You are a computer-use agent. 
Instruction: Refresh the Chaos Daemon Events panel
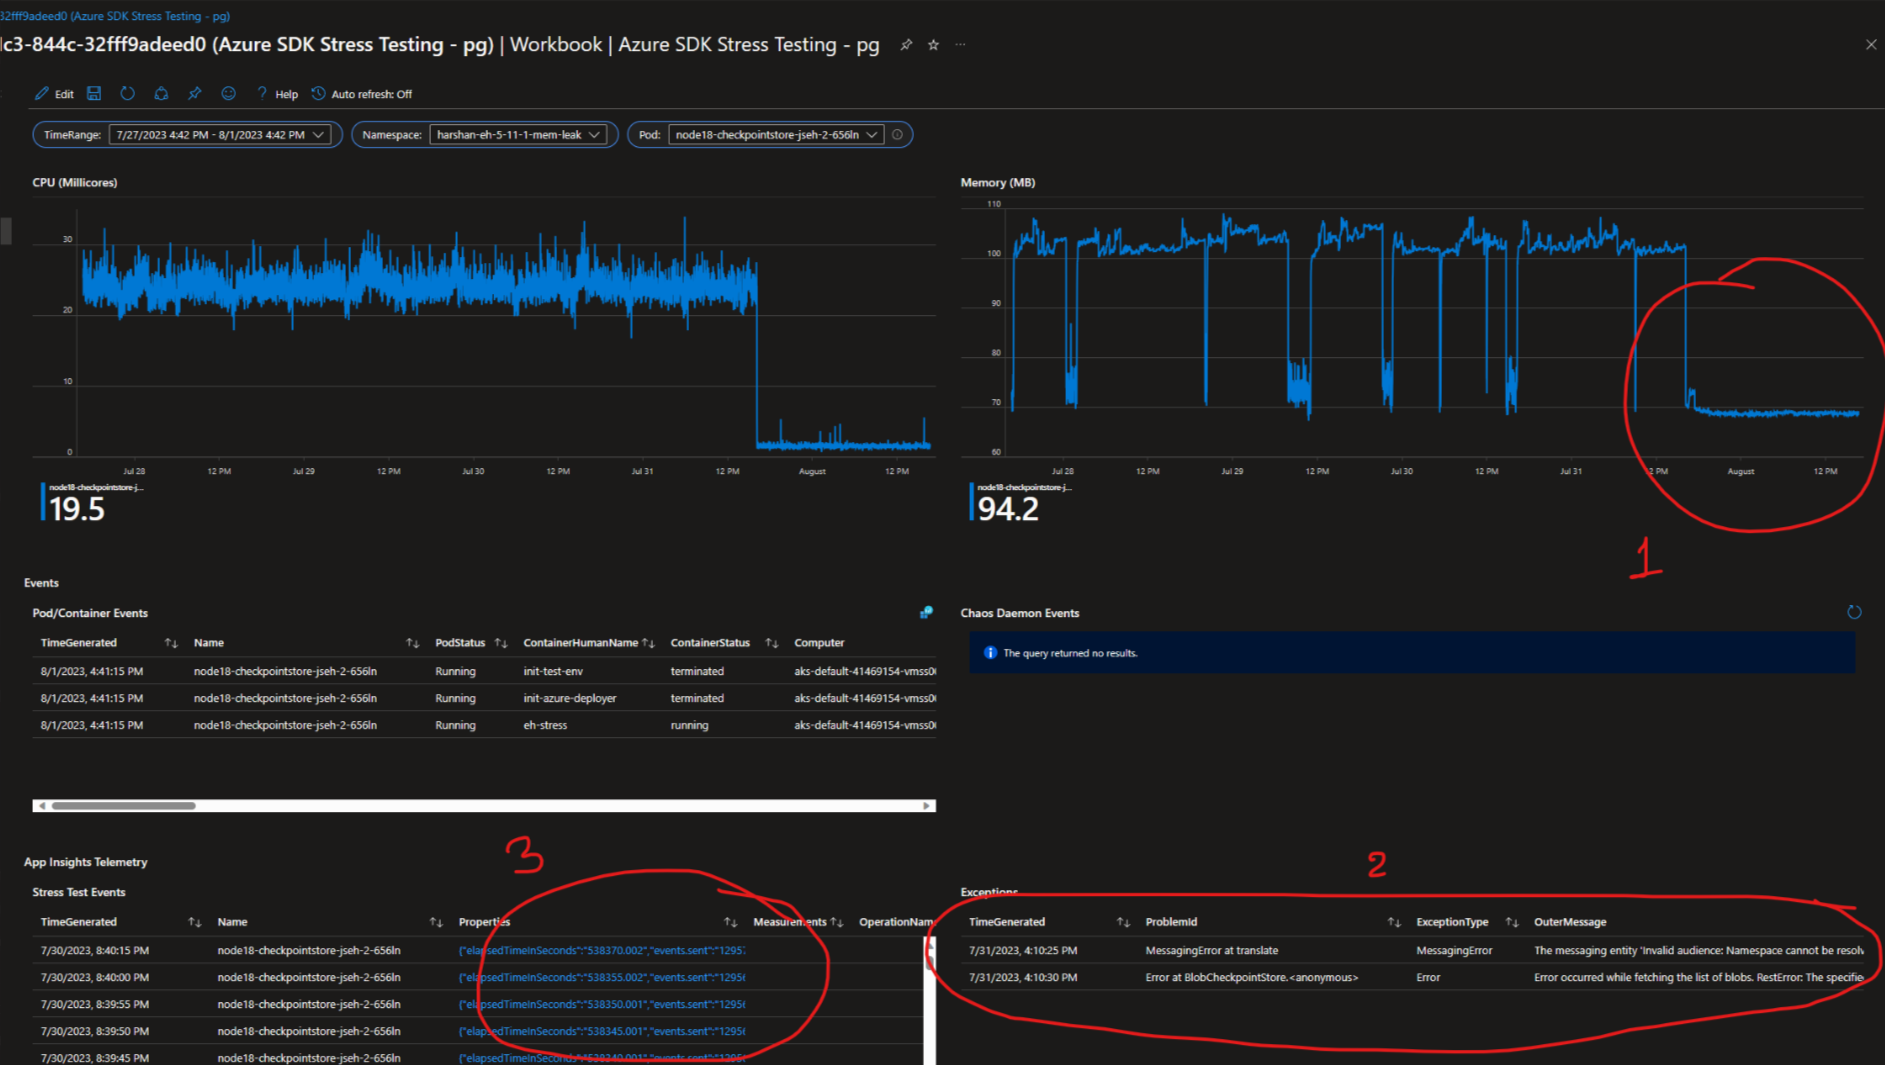1855,612
